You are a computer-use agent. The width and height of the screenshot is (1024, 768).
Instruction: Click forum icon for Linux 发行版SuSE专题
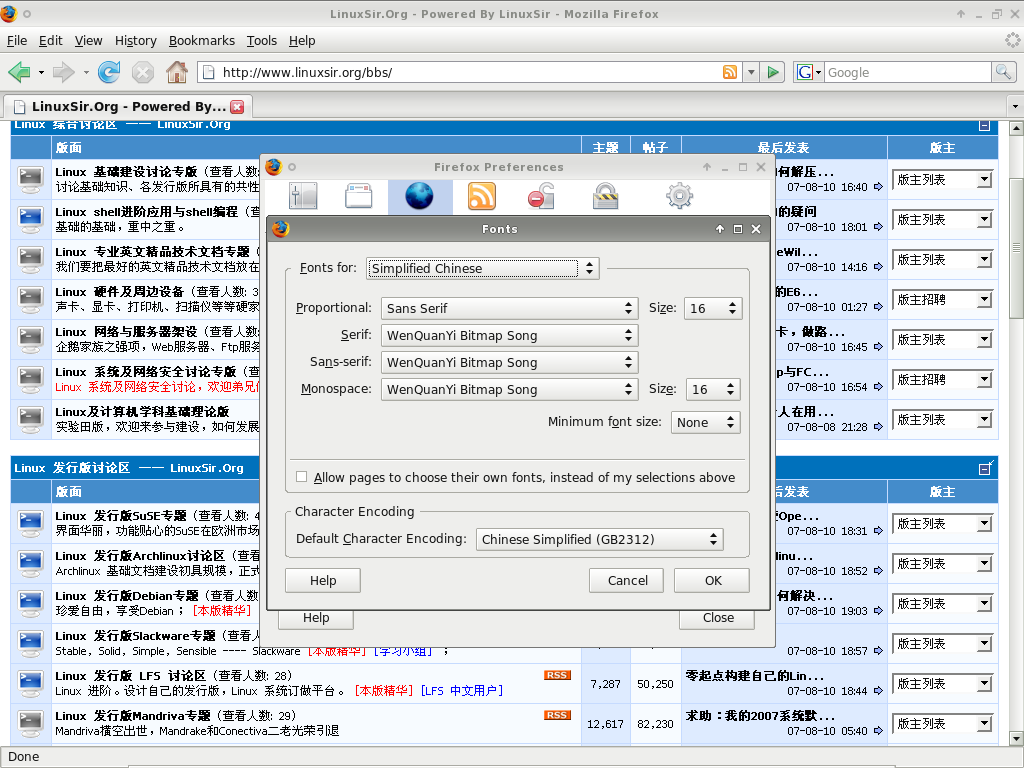point(31,523)
